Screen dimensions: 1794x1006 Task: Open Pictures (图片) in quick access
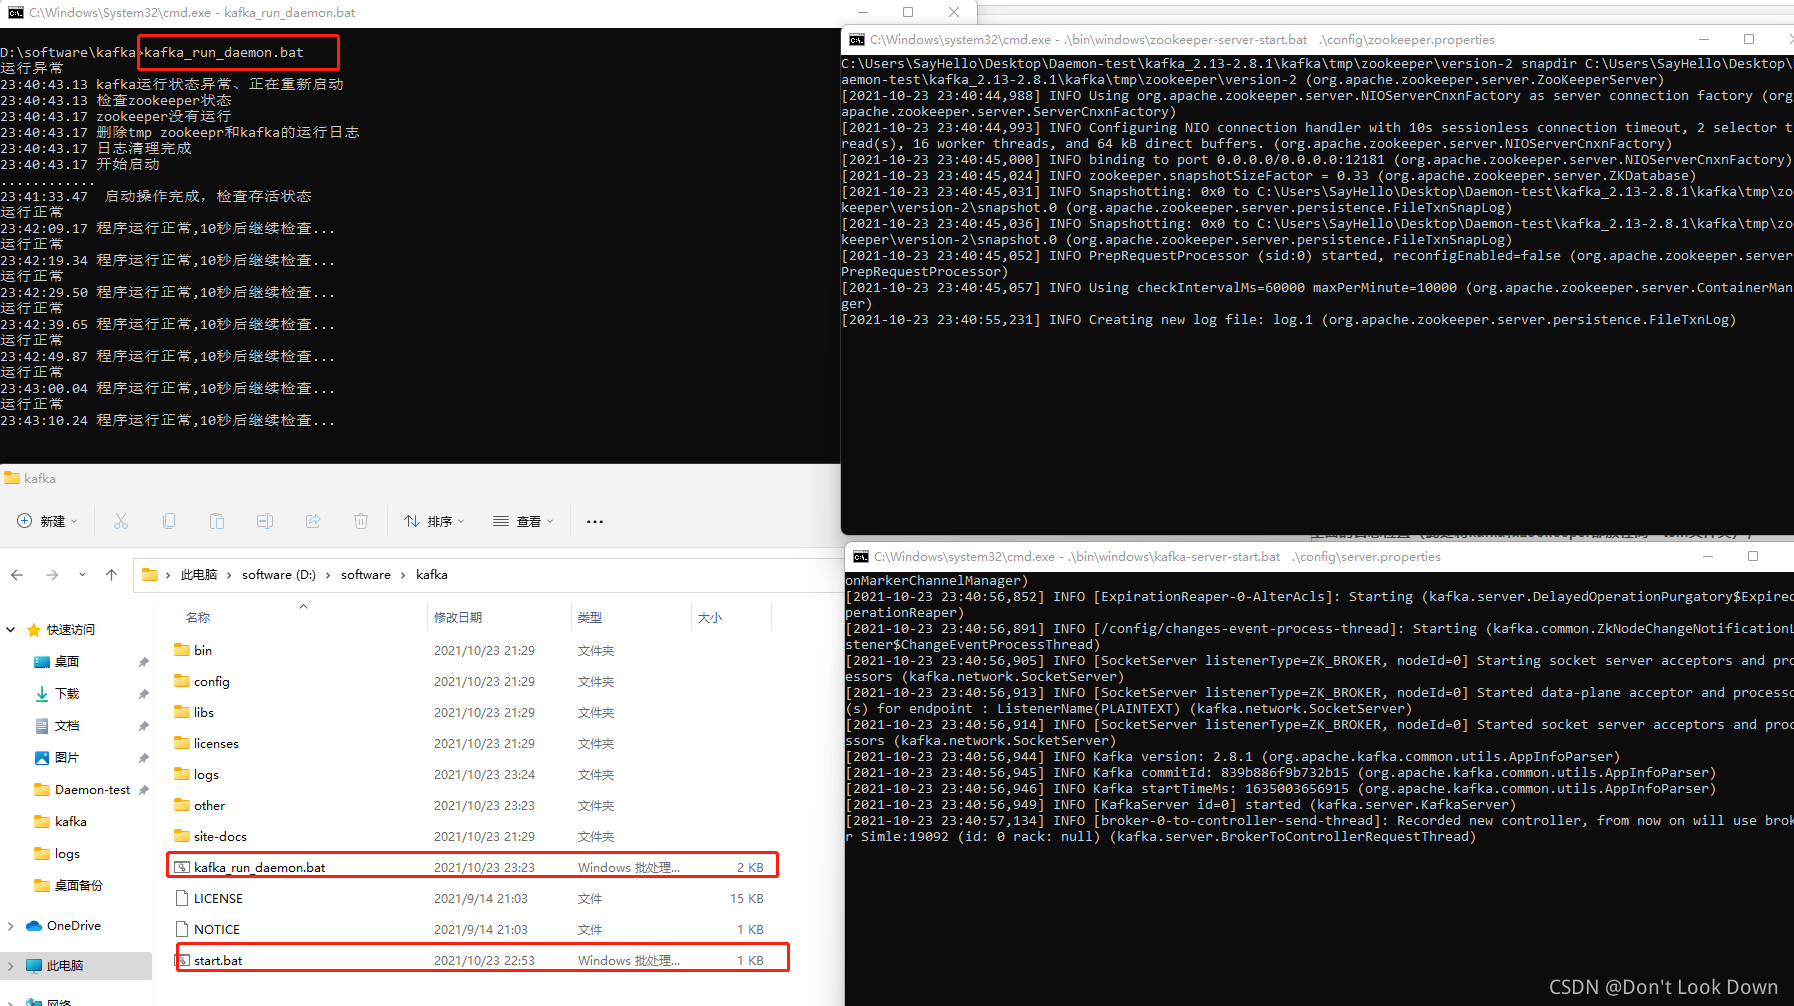click(x=66, y=757)
